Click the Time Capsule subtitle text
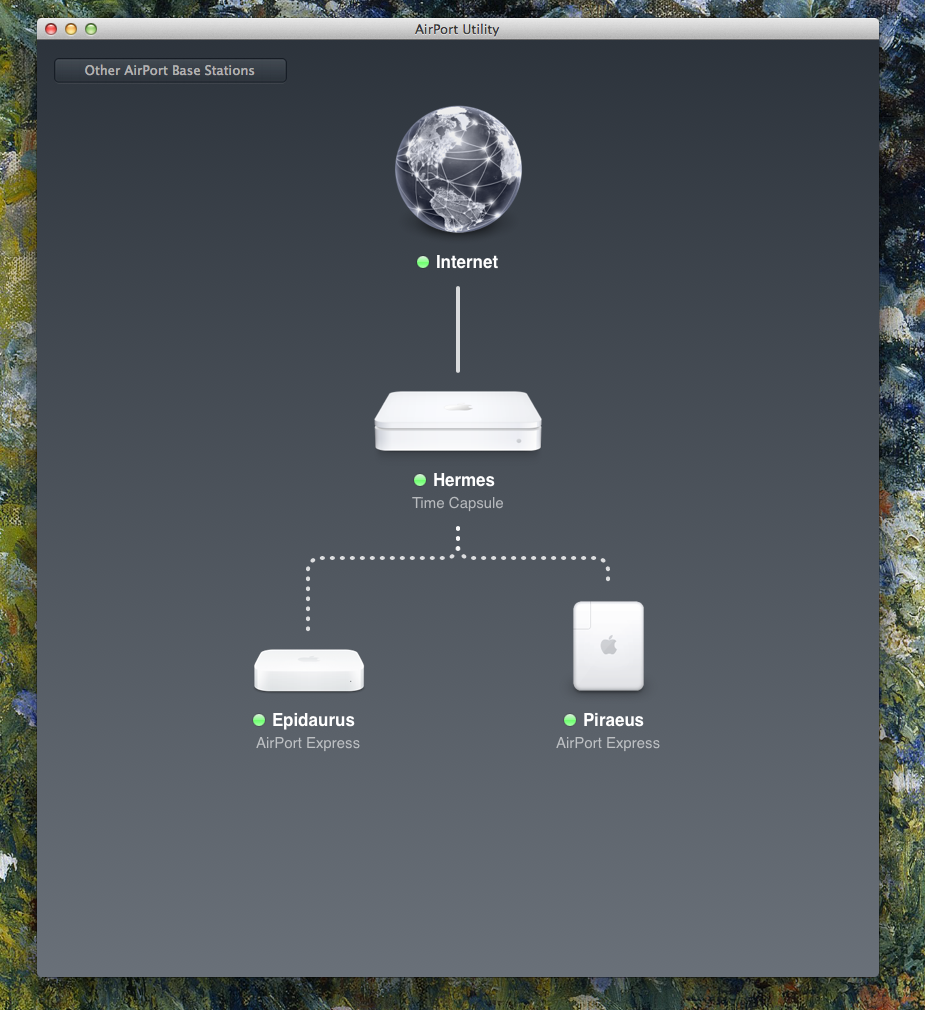Viewport: 925px width, 1010px height. point(457,503)
